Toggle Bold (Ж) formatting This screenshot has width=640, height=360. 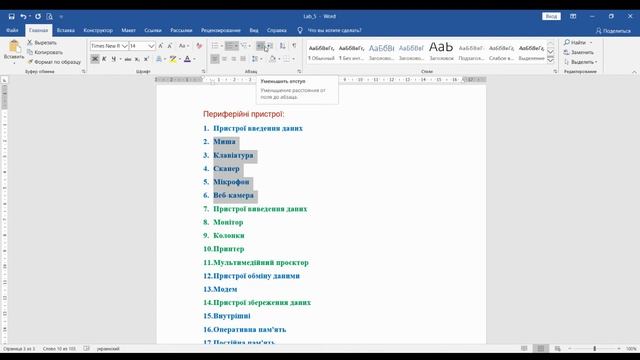point(95,59)
